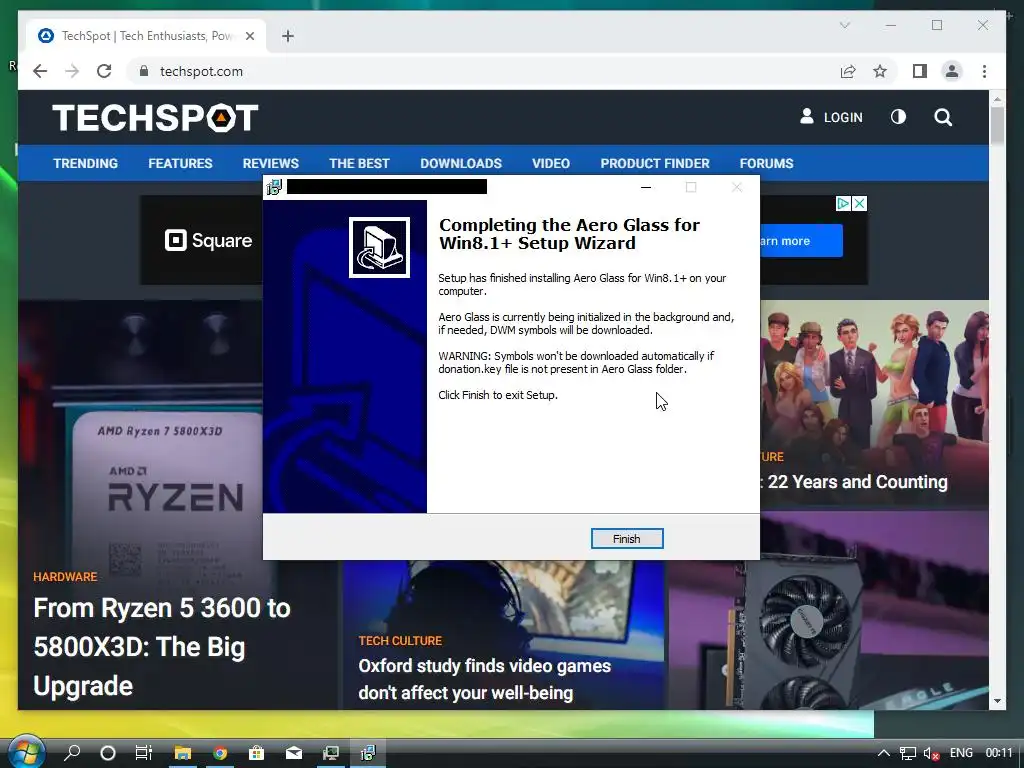Screen dimensions: 1024x768
Task: Select the setup installer taskbar icon
Action: tap(368, 753)
